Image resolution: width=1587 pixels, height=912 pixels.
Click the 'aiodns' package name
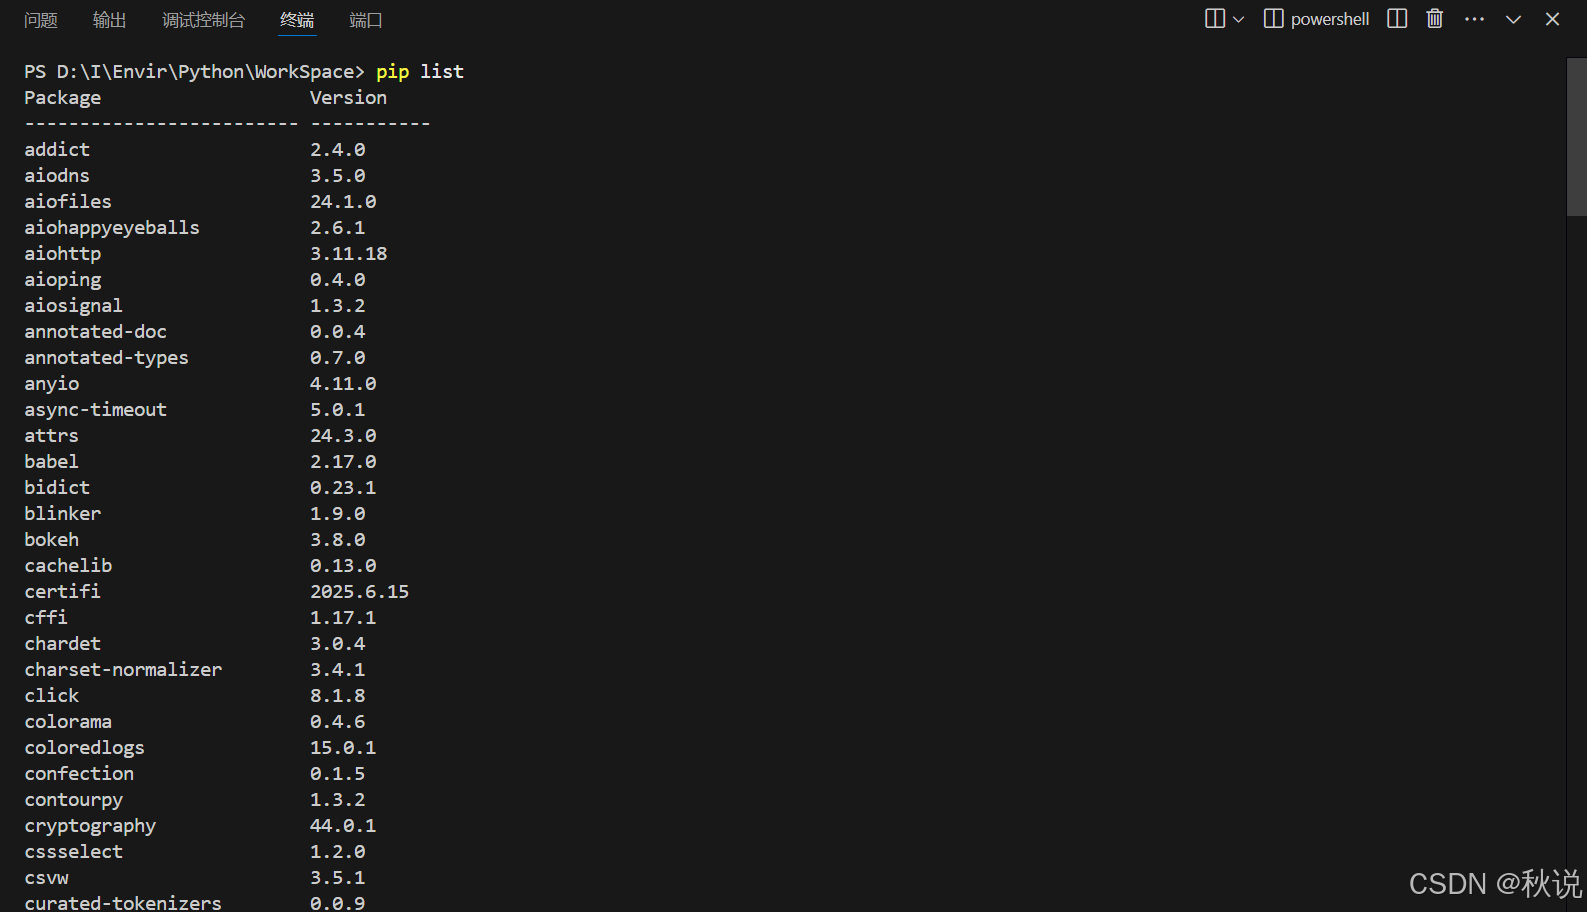pyautogui.click(x=57, y=175)
